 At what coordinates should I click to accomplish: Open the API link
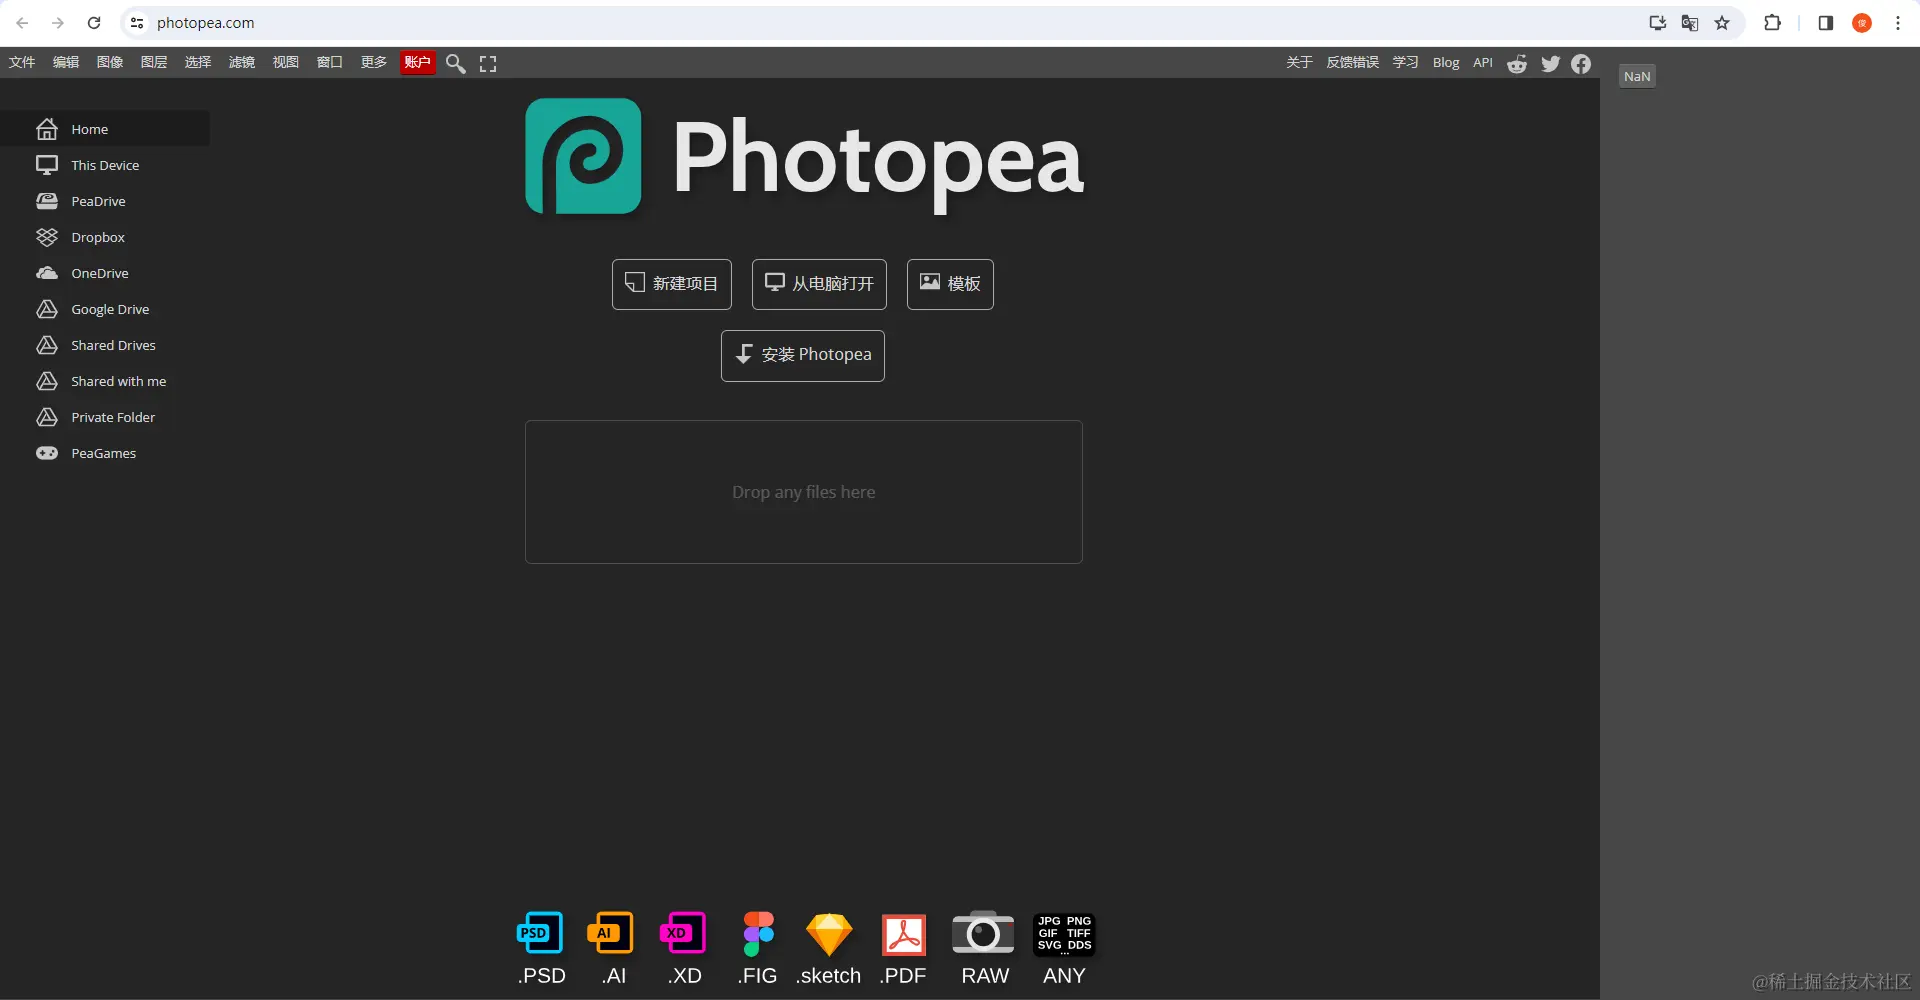(1483, 62)
